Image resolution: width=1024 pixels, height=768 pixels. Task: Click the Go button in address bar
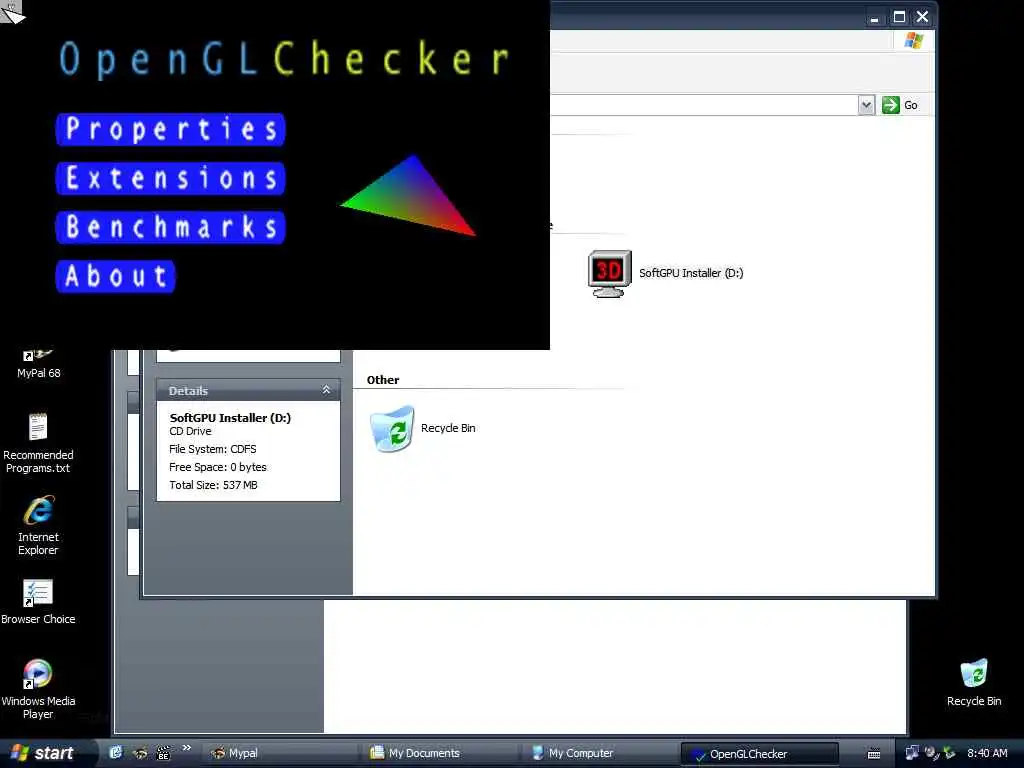coord(900,105)
